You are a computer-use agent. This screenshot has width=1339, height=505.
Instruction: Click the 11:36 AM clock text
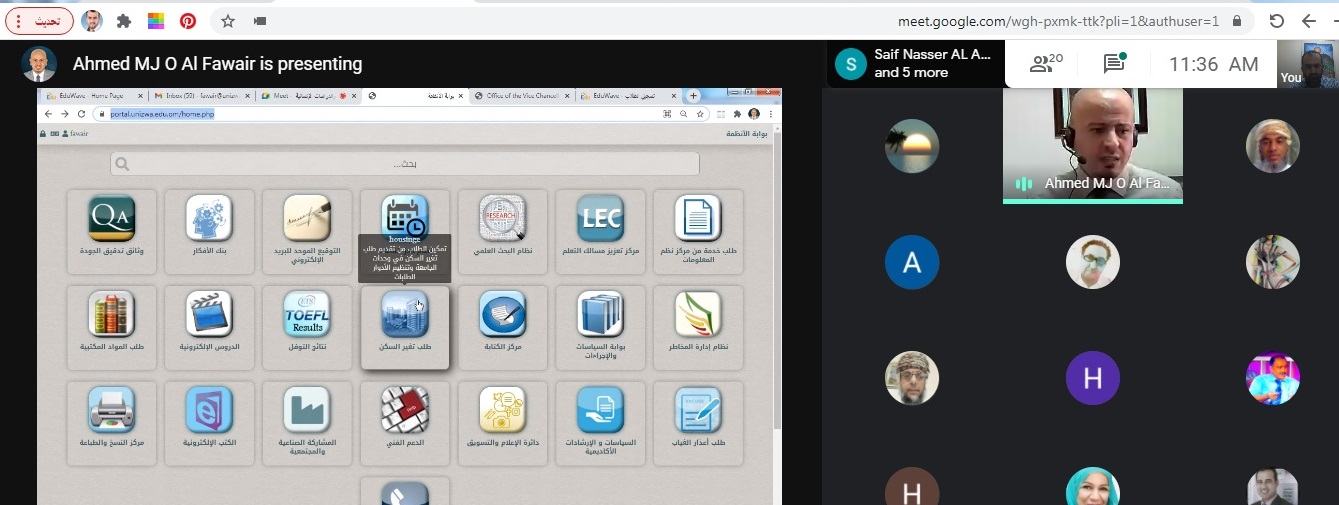pyautogui.click(x=1214, y=64)
